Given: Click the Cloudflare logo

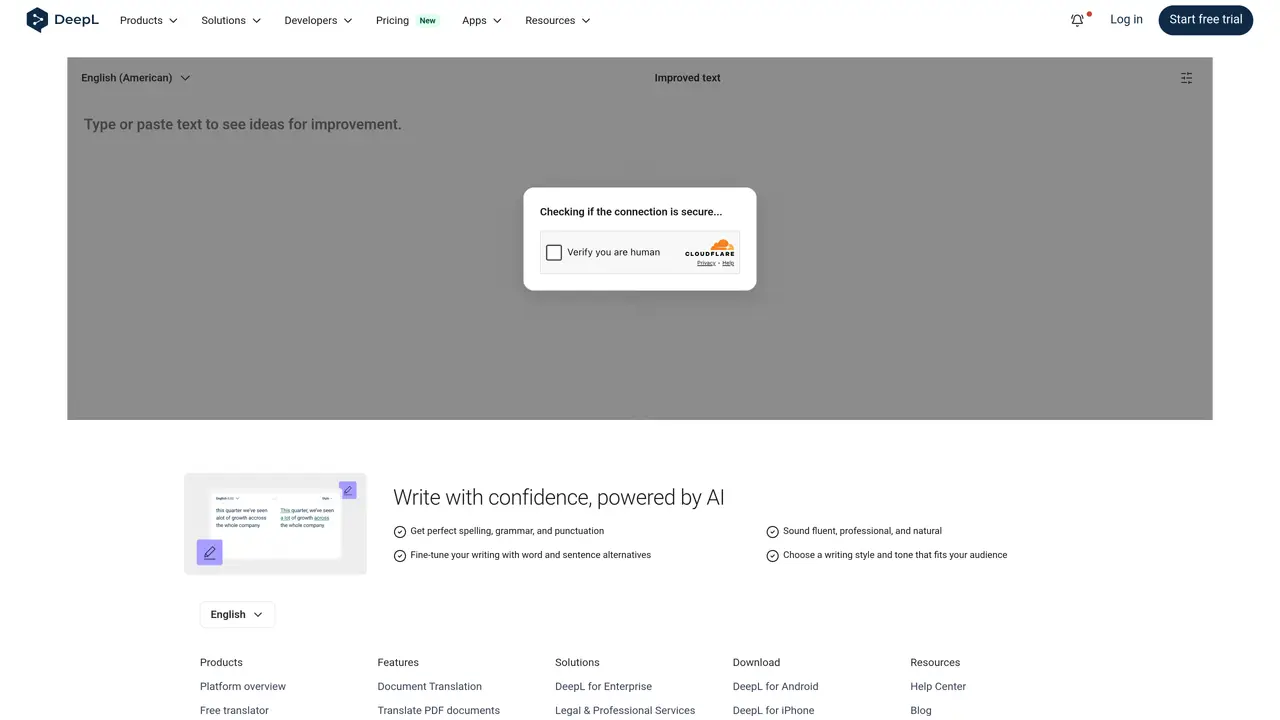Looking at the screenshot, I should click(x=710, y=248).
